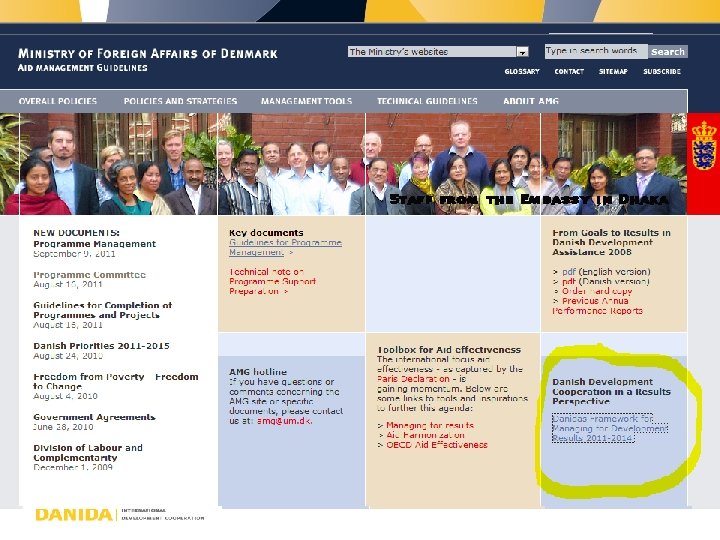Open the Management Tools menu
The width and height of the screenshot is (720, 540).
click(x=306, y=101)
